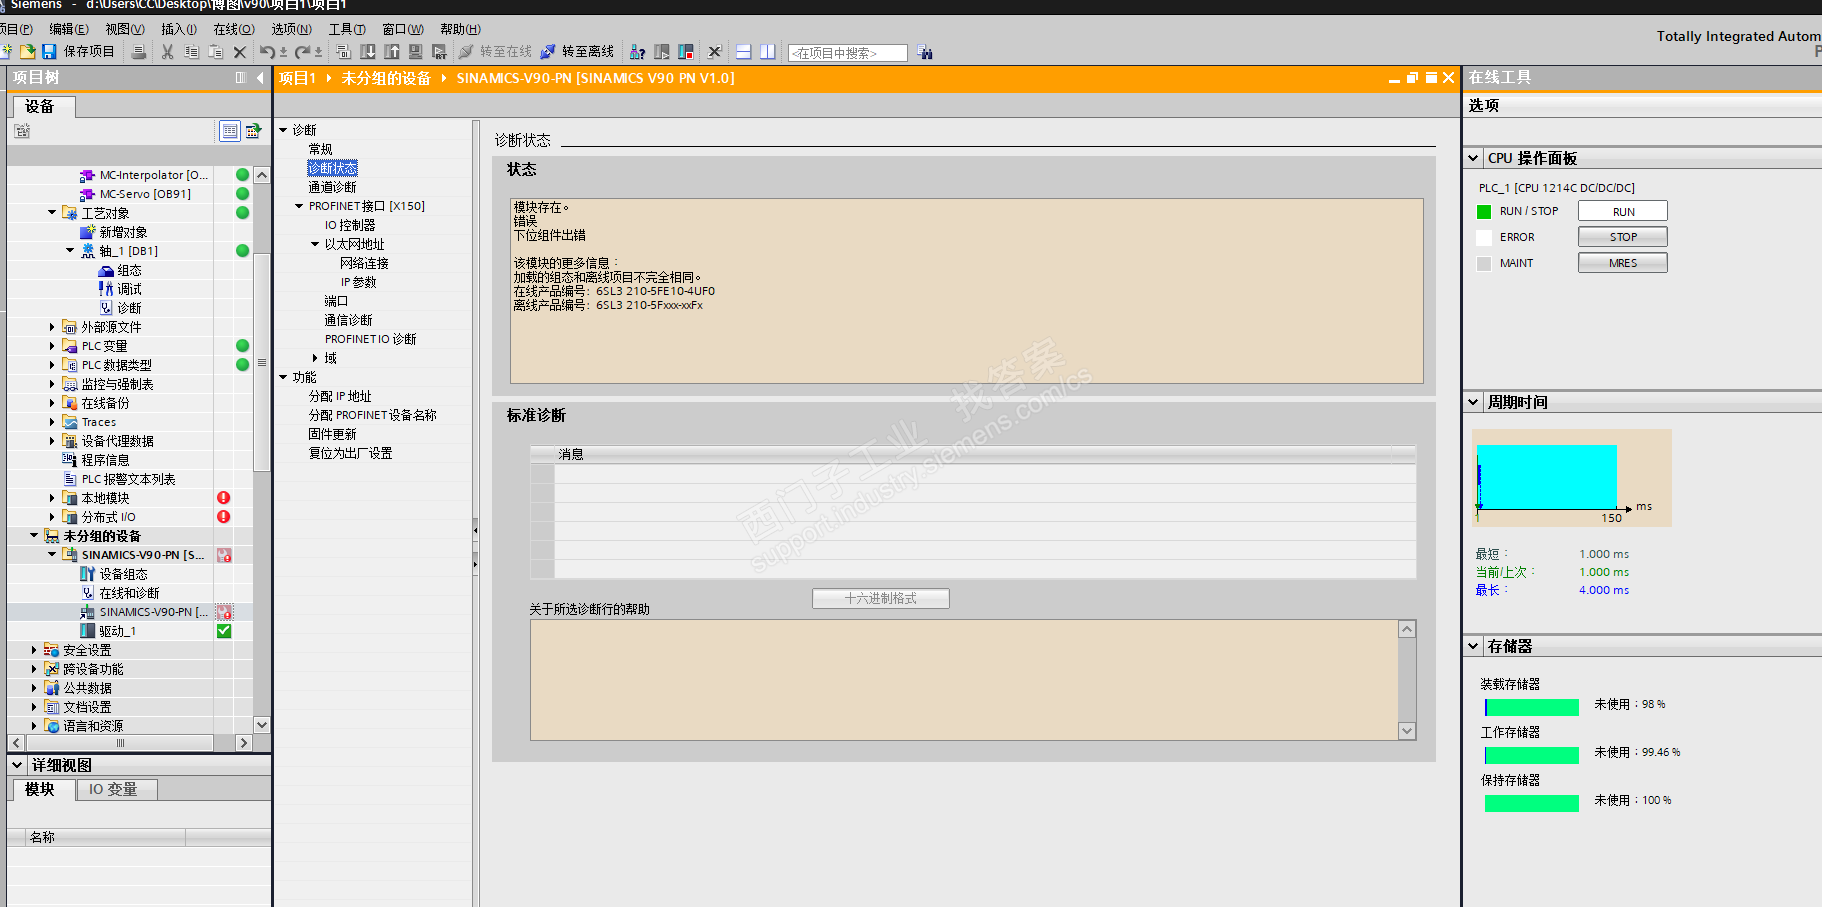Click the 十六进制格式 button
Screen dimensions: 1822x907
pos(880,598)
